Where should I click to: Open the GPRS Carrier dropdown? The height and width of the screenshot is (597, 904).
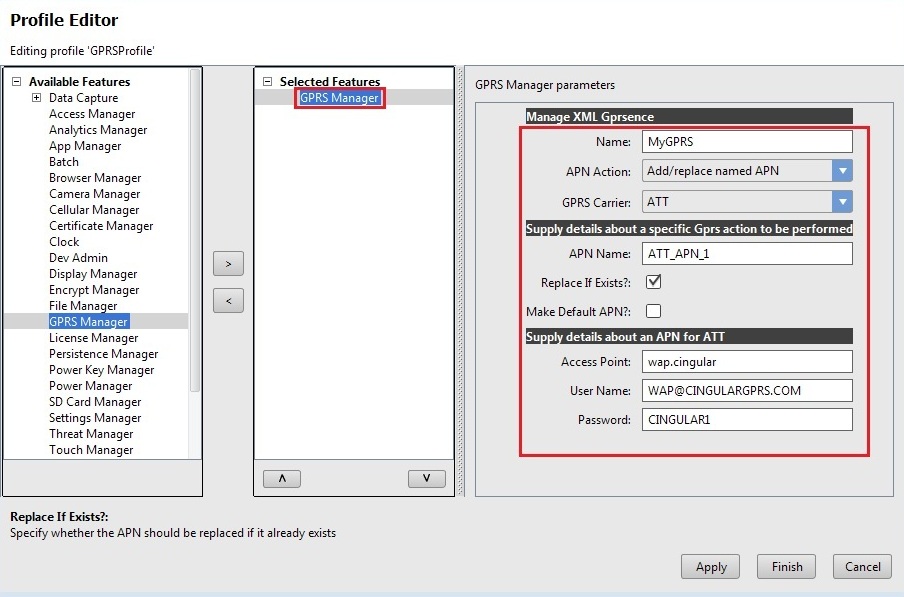(x=842, y=202)
